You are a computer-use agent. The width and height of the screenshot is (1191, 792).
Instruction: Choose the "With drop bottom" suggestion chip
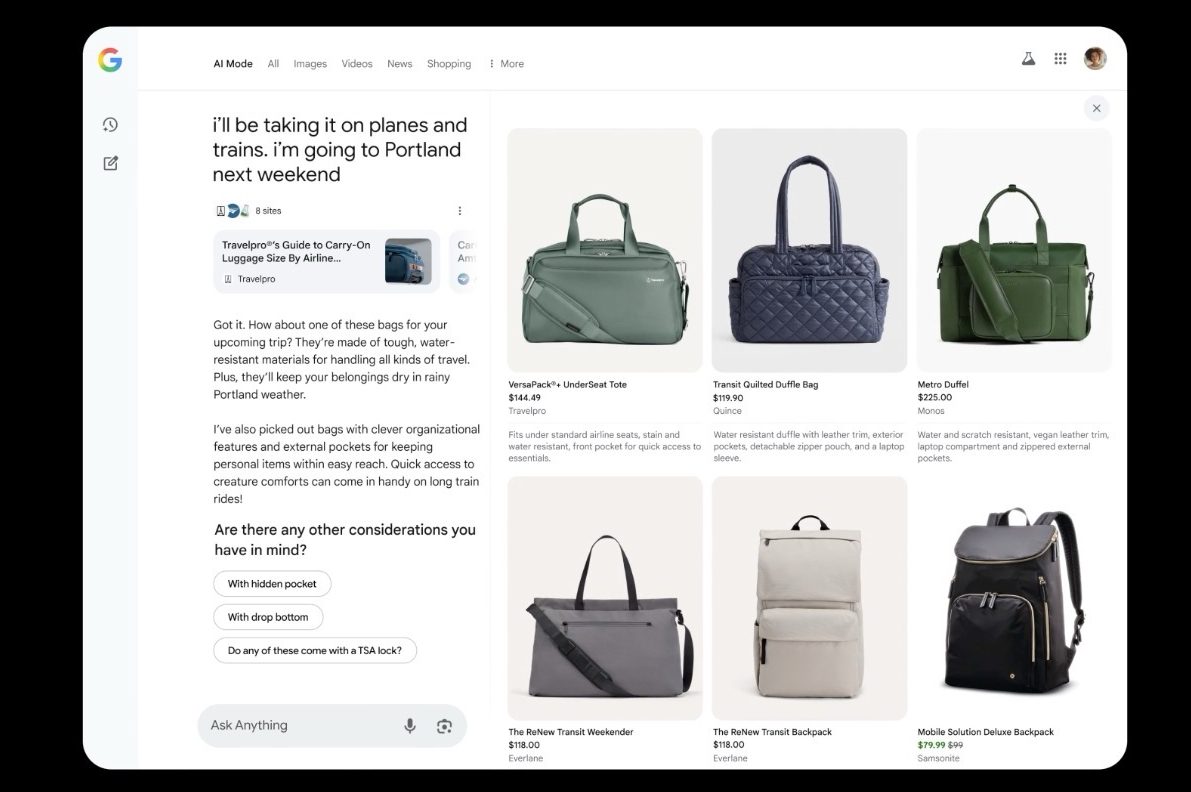point(268,617)
